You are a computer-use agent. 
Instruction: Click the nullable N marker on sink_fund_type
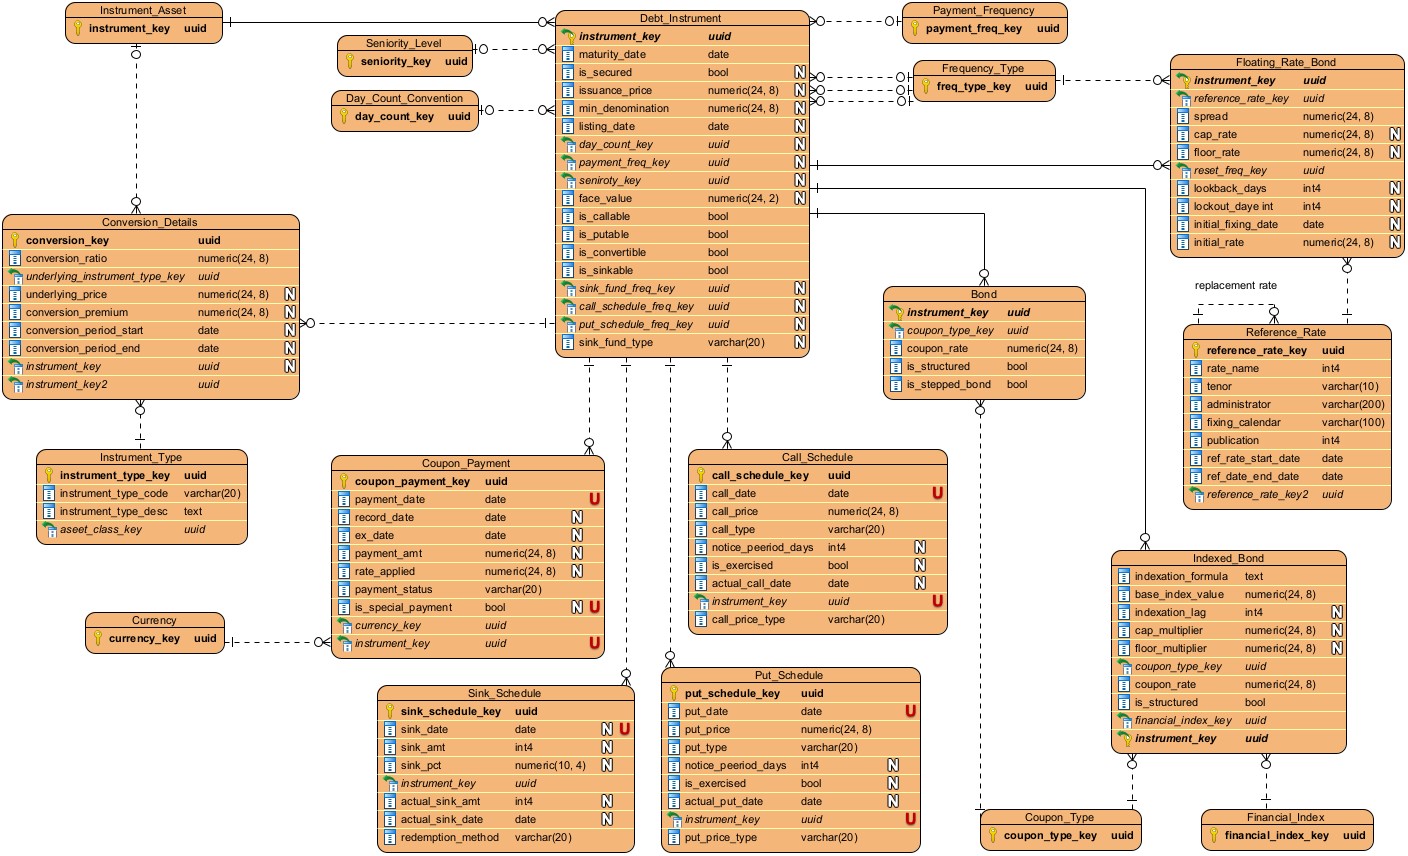[x=800, y=342]
